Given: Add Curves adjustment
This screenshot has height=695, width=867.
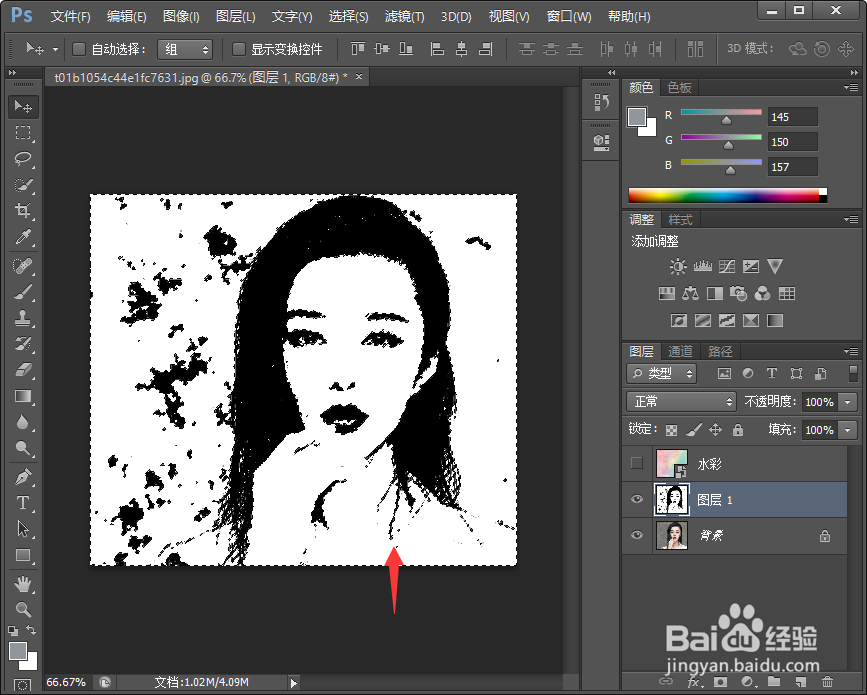Looking at the screenshot, I should pyautogui.click(x=727, y=267).
